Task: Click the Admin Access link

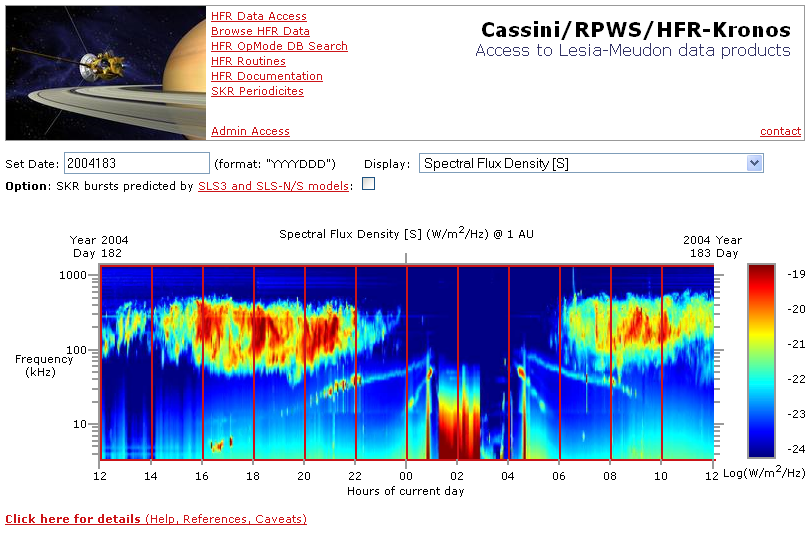Action: (250, 131)
